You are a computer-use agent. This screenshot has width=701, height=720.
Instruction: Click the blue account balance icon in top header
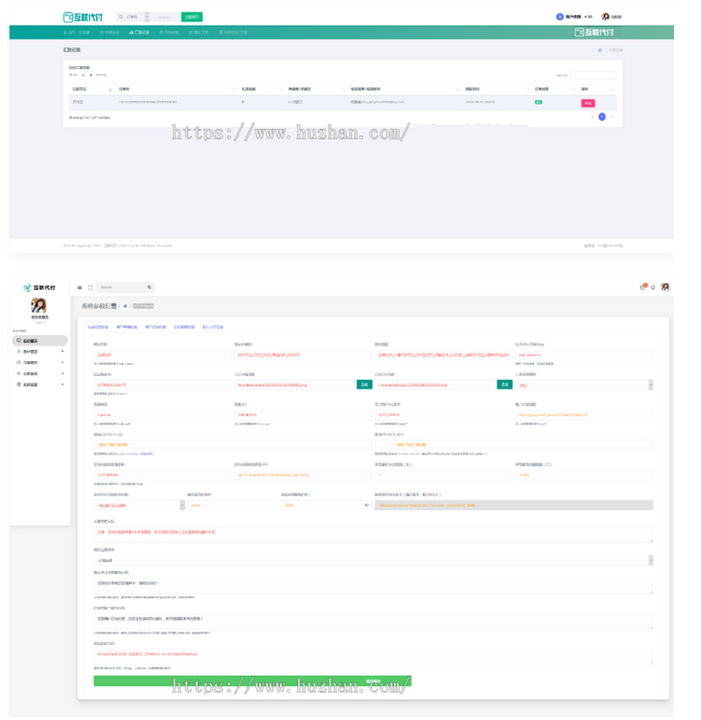pos(560,17)
